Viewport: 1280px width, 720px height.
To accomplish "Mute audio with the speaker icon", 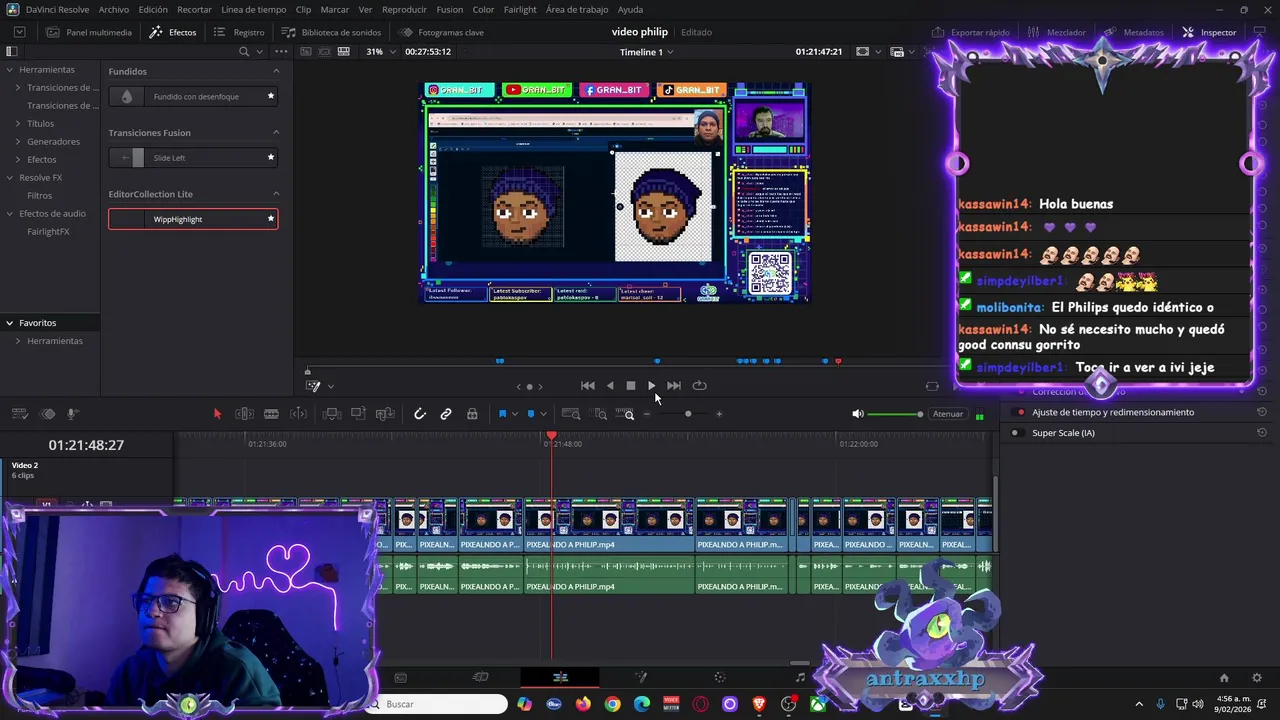I will pyautogui.click(x=857, y=414).
